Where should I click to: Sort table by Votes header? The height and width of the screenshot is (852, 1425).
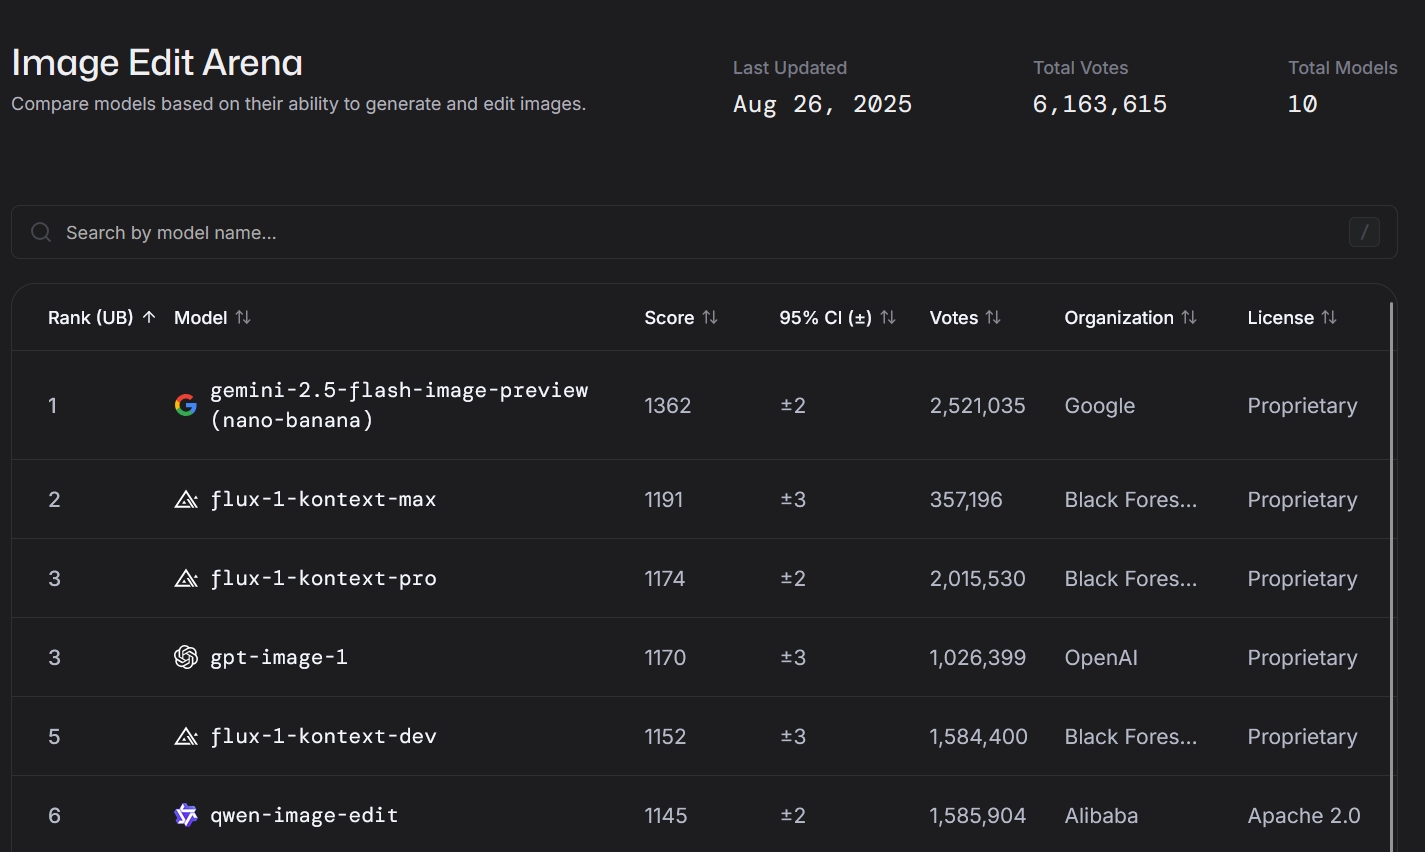[x=965, y=317]
